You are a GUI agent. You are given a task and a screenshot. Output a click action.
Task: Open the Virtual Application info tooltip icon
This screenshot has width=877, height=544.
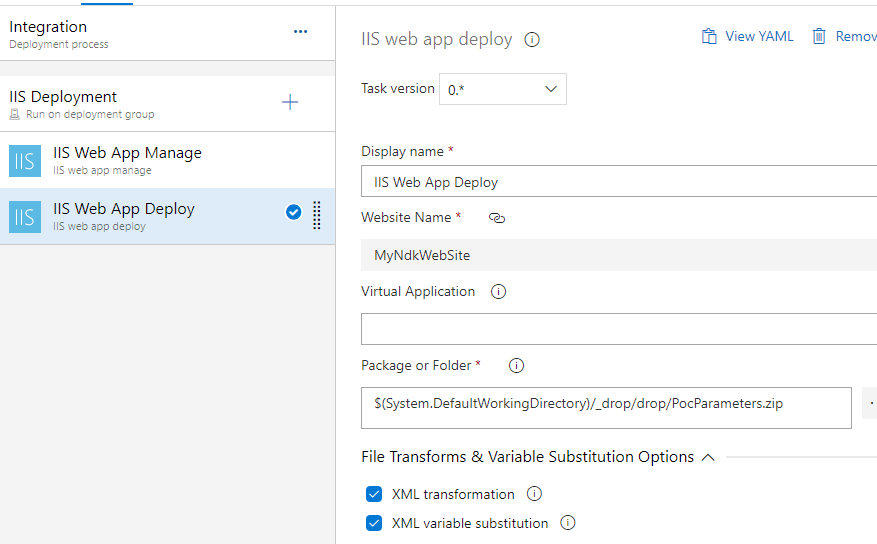click(x=498, y=292)
